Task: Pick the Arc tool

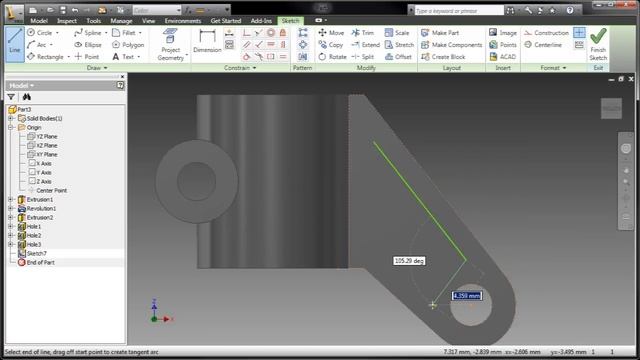Action: click(37, 44)
